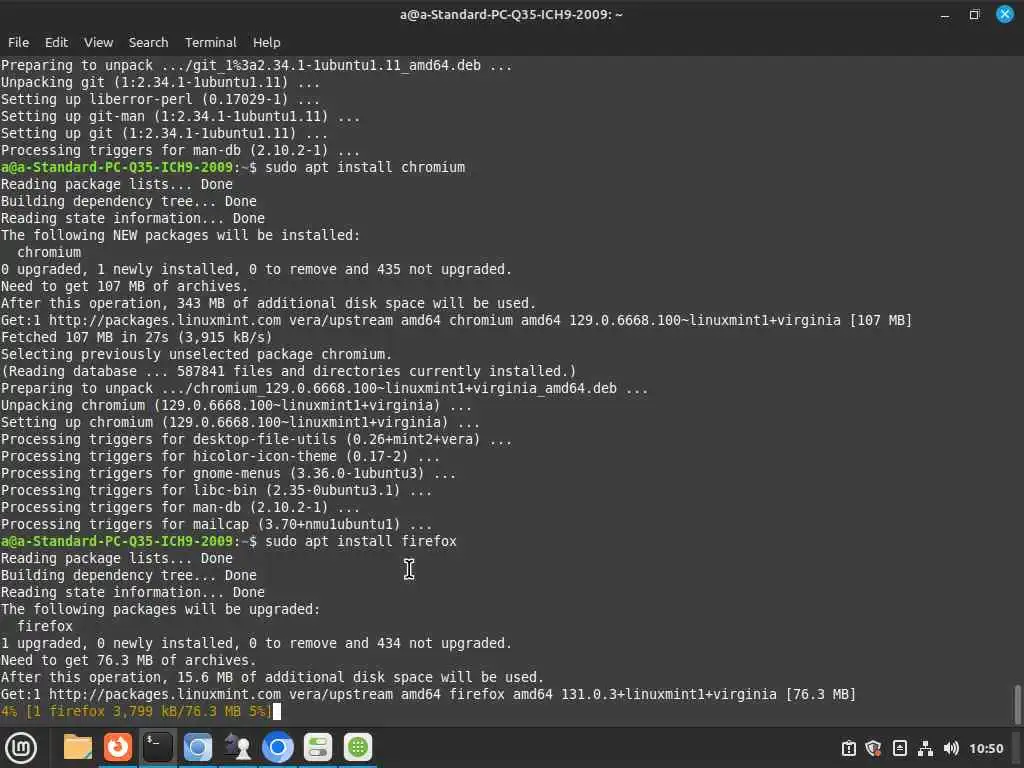Click the firefox packages.linuxmint.com URL line

428,694
